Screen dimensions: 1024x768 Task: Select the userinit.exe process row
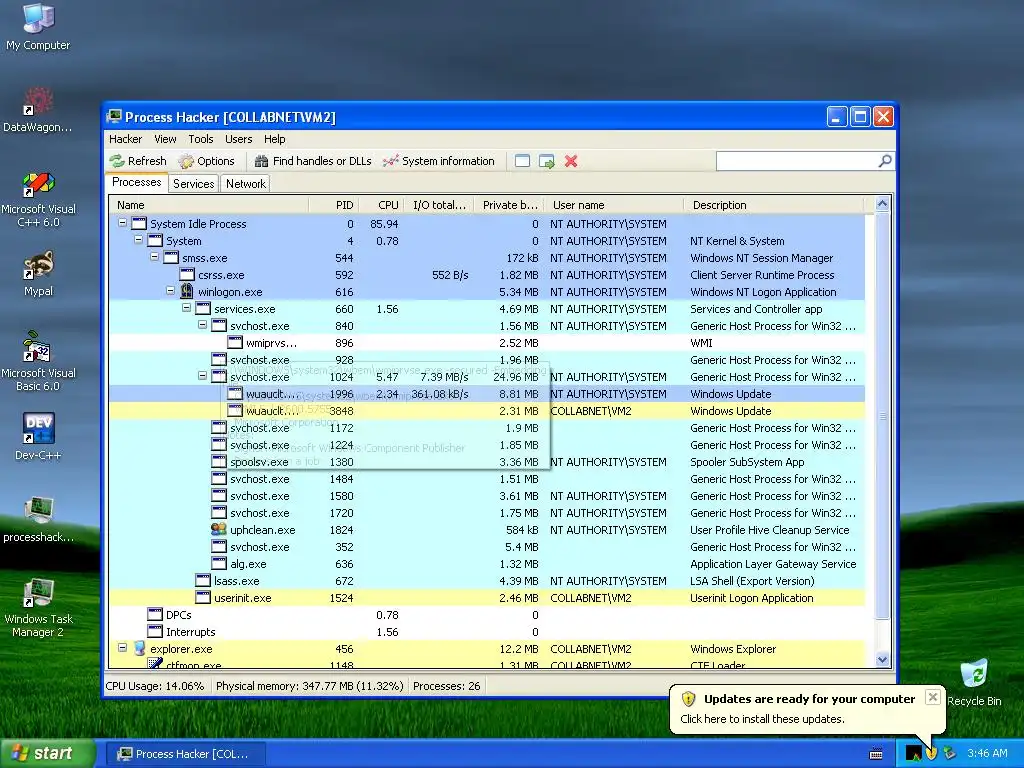tap(487, 598)
